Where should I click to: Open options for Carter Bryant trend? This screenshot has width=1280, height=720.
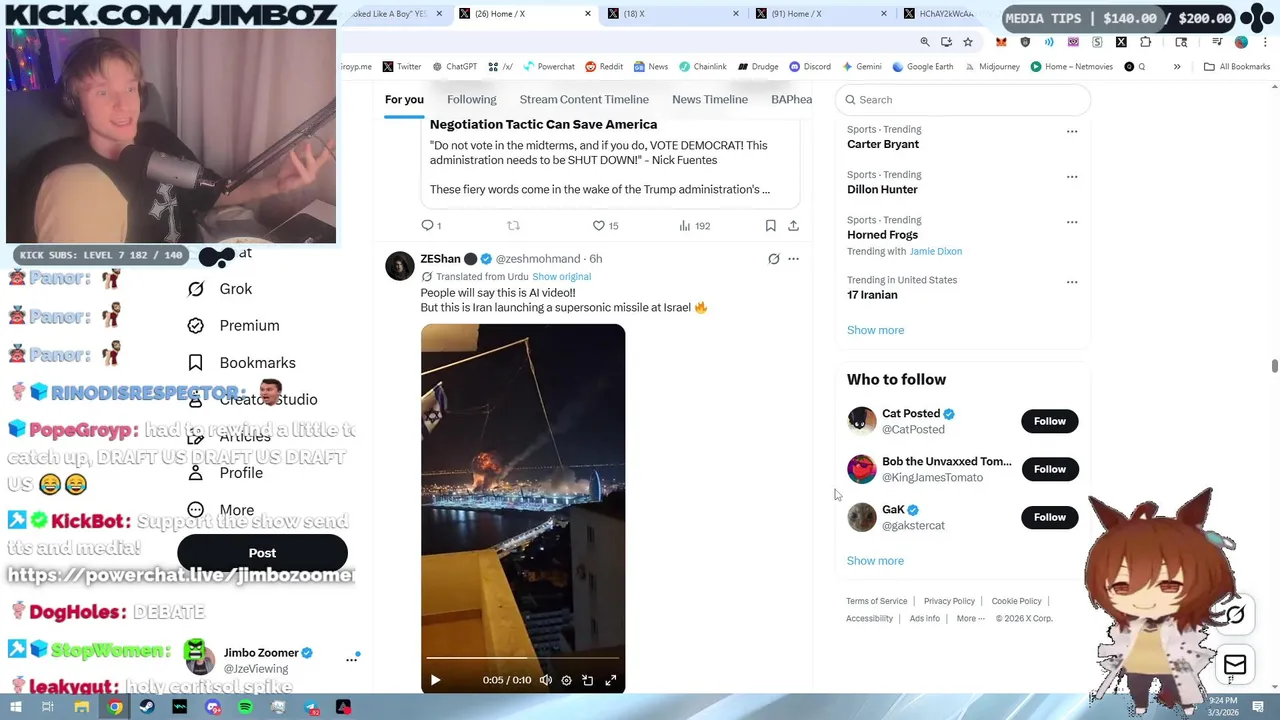tap(1072, 131)
